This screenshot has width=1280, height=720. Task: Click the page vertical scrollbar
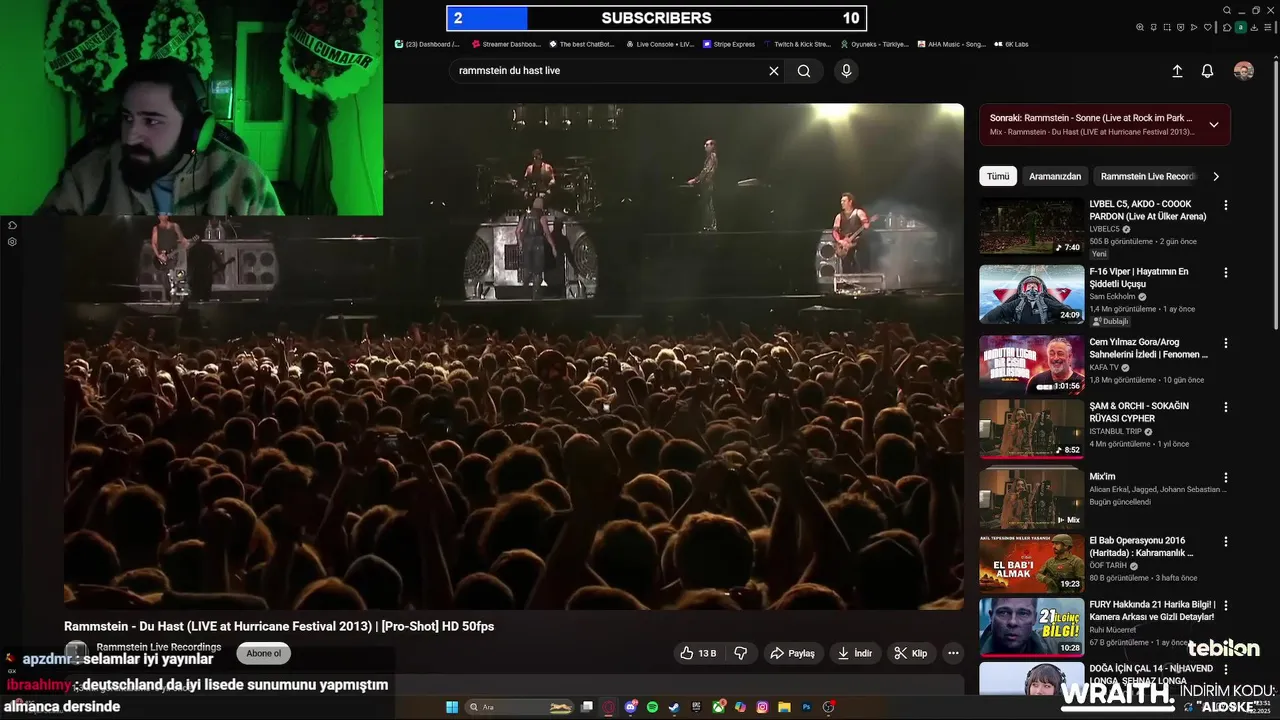coord(1275,200)
